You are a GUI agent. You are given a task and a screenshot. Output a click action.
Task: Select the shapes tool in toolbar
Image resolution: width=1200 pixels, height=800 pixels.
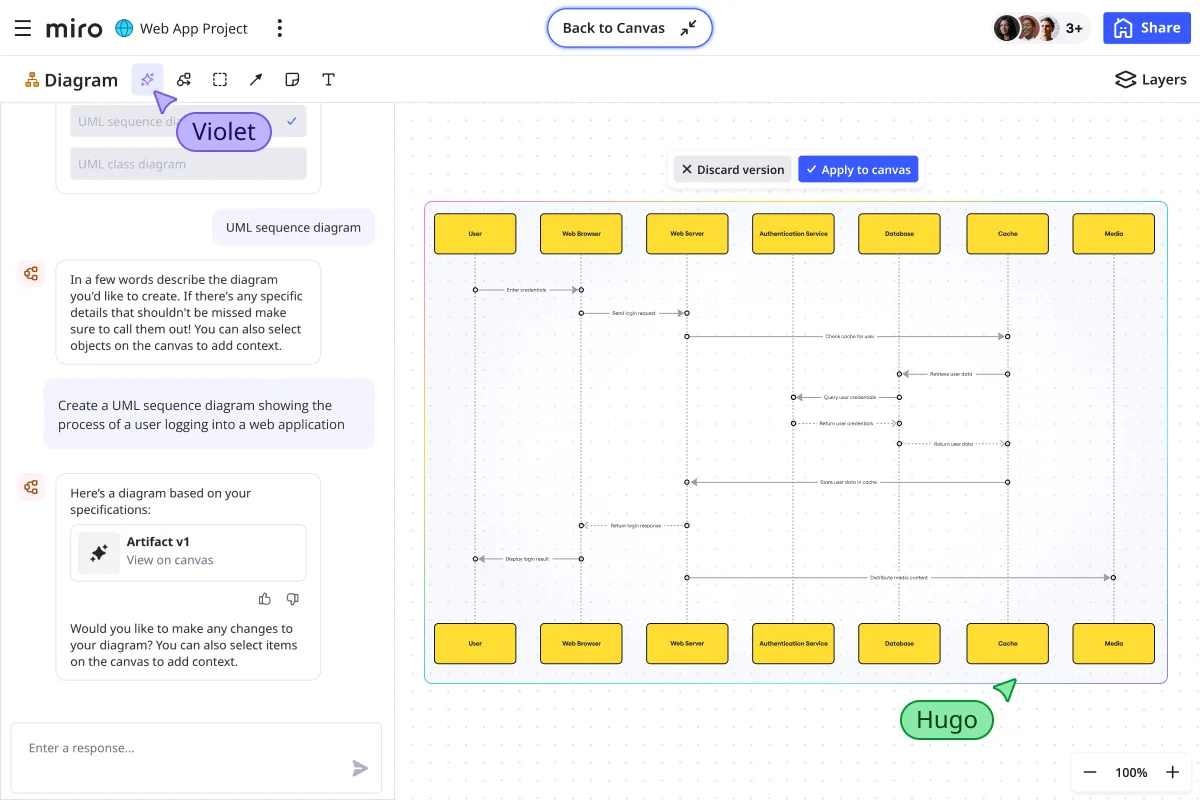point(184,80)
